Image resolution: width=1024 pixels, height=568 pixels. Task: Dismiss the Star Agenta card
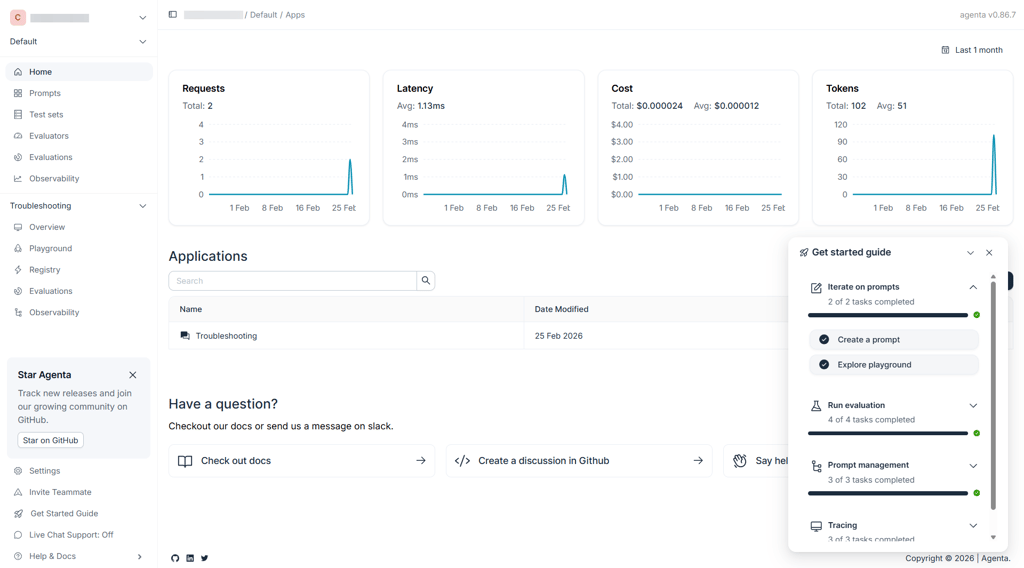coord(133,375)
